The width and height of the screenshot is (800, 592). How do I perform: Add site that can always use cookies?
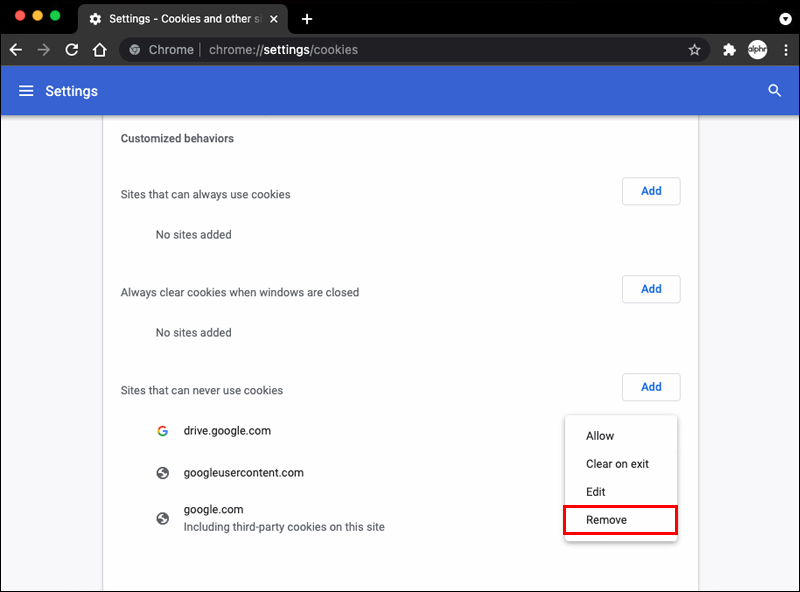651,191
